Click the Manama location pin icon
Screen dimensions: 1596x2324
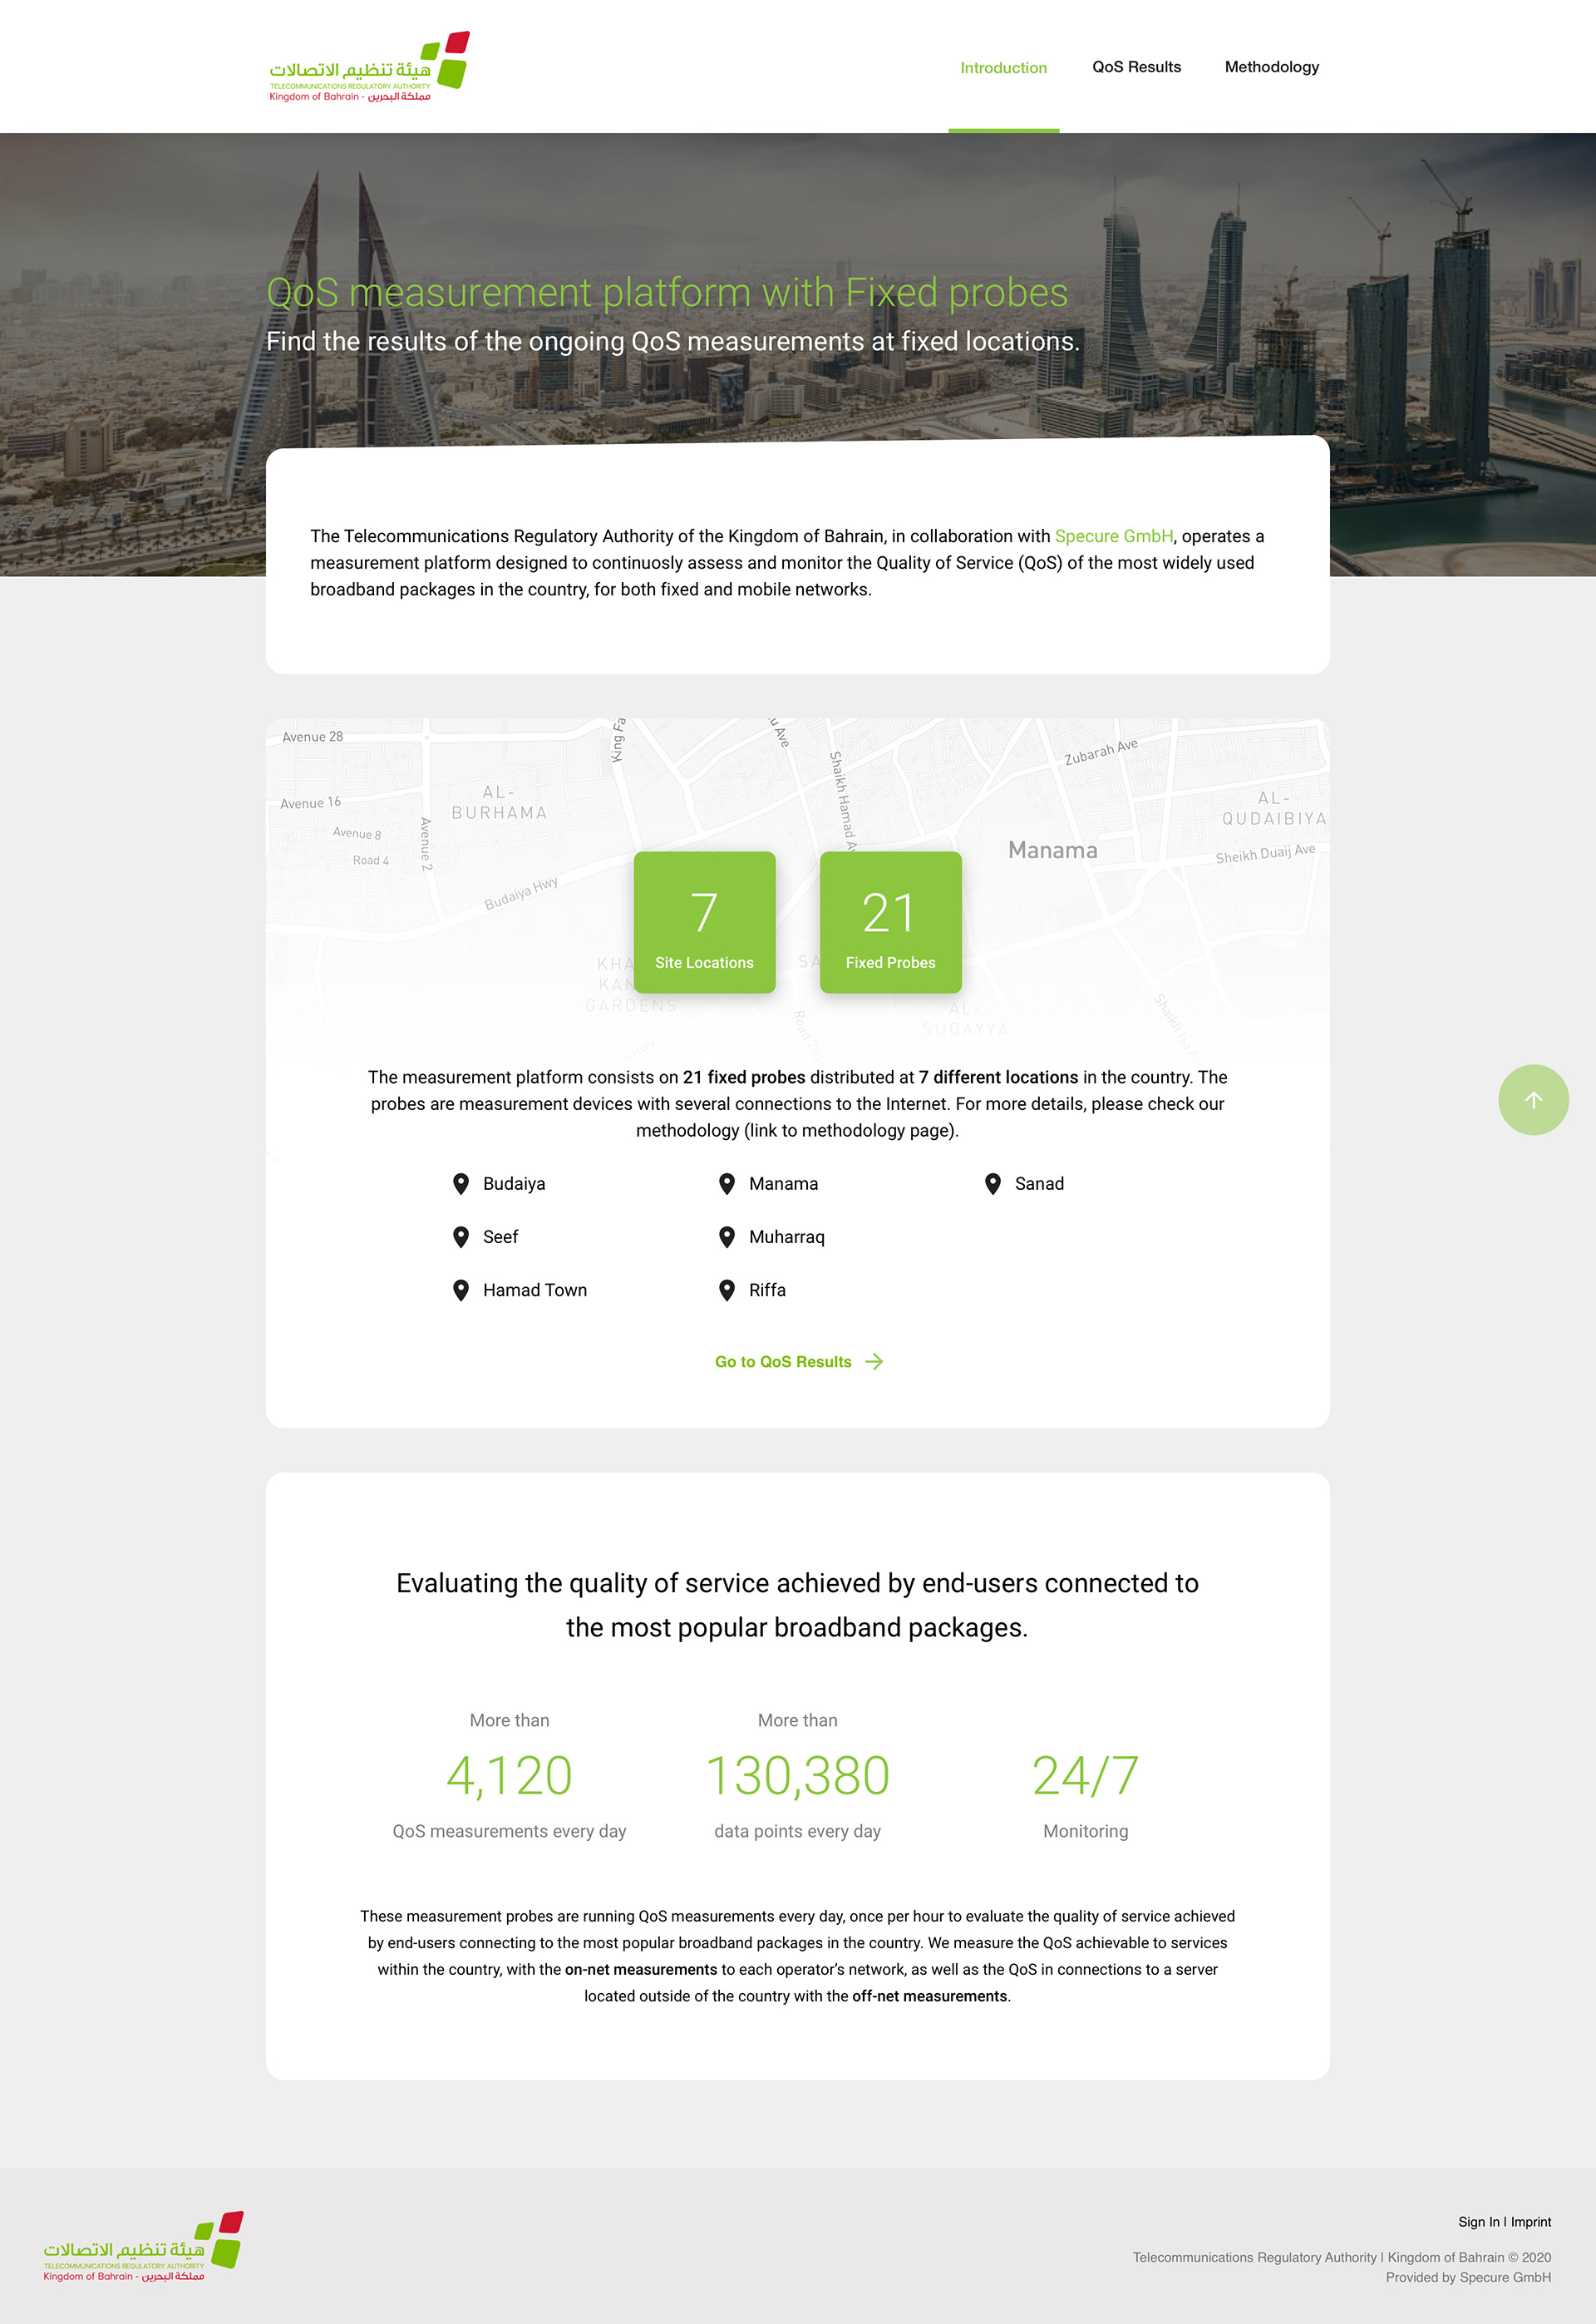(727, 1183)
